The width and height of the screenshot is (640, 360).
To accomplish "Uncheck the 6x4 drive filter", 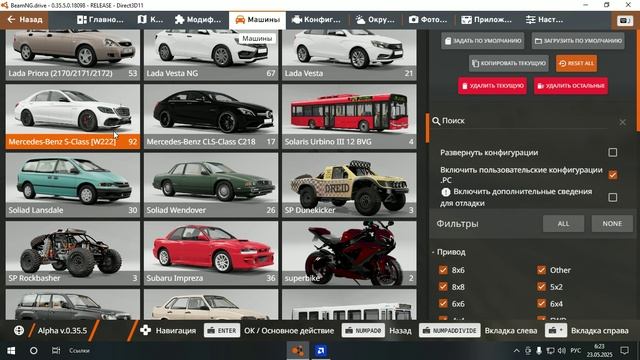I will coord(541,303).
